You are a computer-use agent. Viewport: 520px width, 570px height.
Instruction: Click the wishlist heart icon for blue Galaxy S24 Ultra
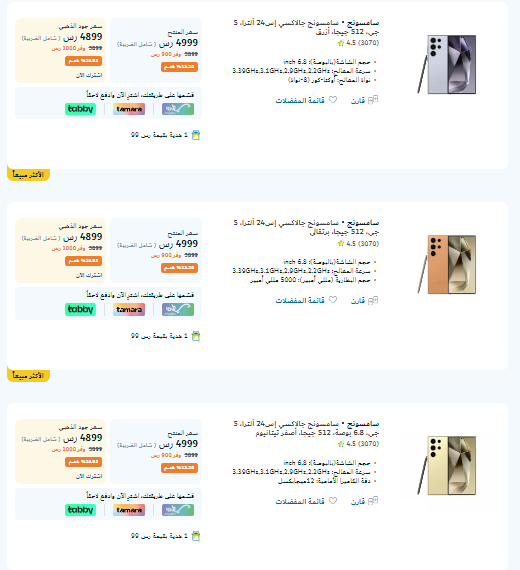coord(333,100)
